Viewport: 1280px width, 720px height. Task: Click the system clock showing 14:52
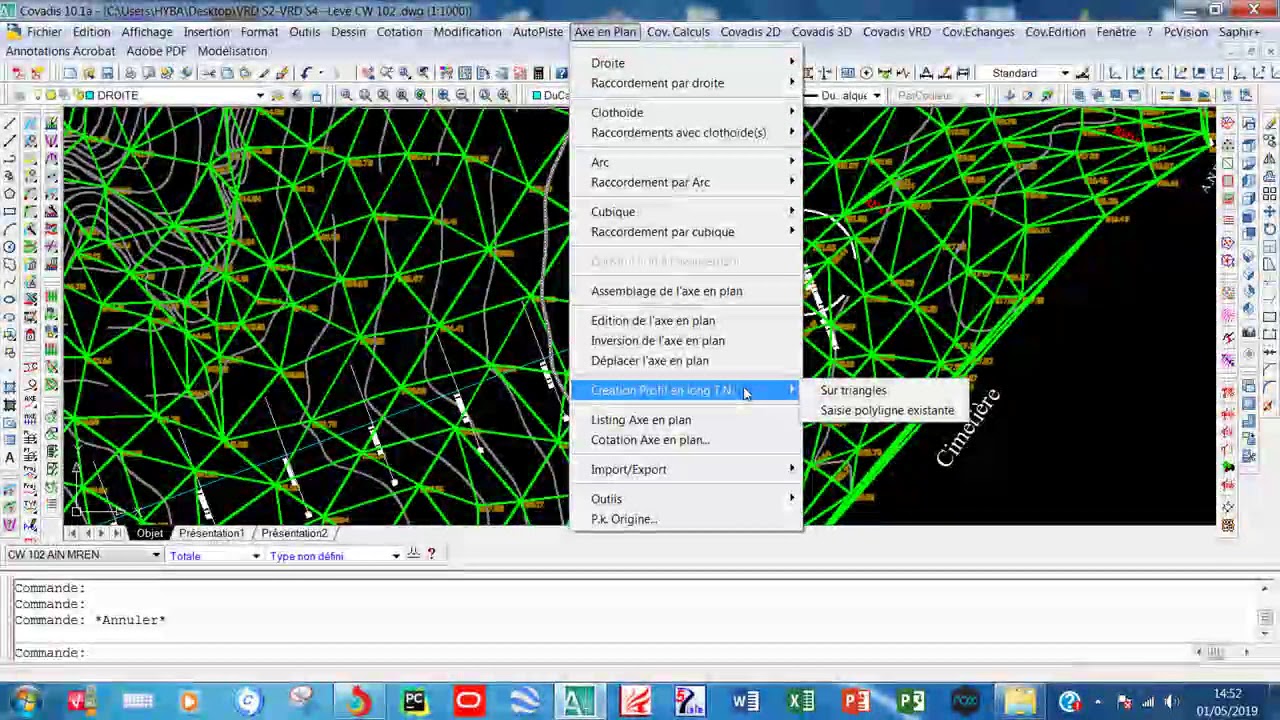pyautogui.click(x=1227, y=694)
